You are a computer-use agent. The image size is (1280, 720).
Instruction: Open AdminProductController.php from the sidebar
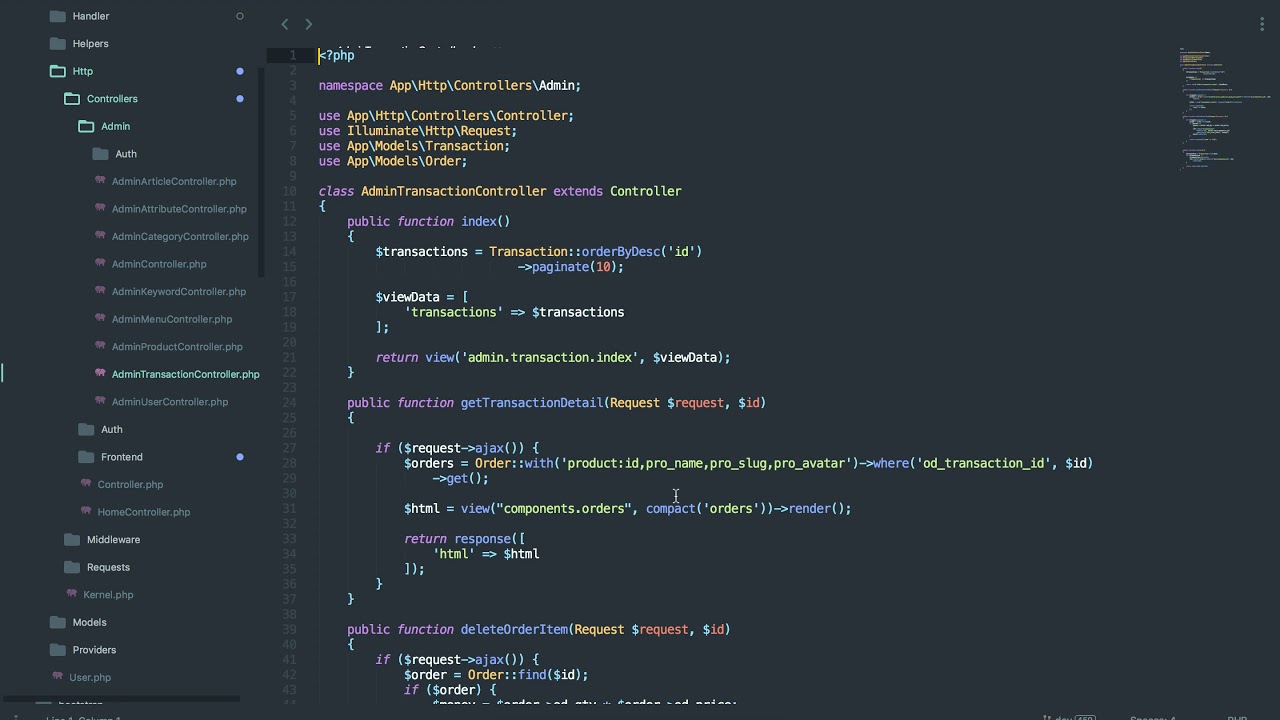point(177,347)
